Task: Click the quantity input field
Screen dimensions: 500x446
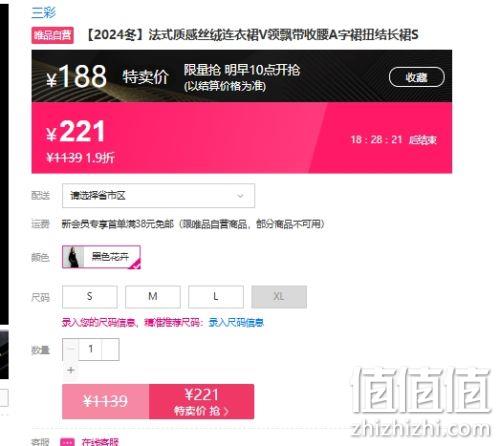Action: pyautogui.click(x=90, y=349)
